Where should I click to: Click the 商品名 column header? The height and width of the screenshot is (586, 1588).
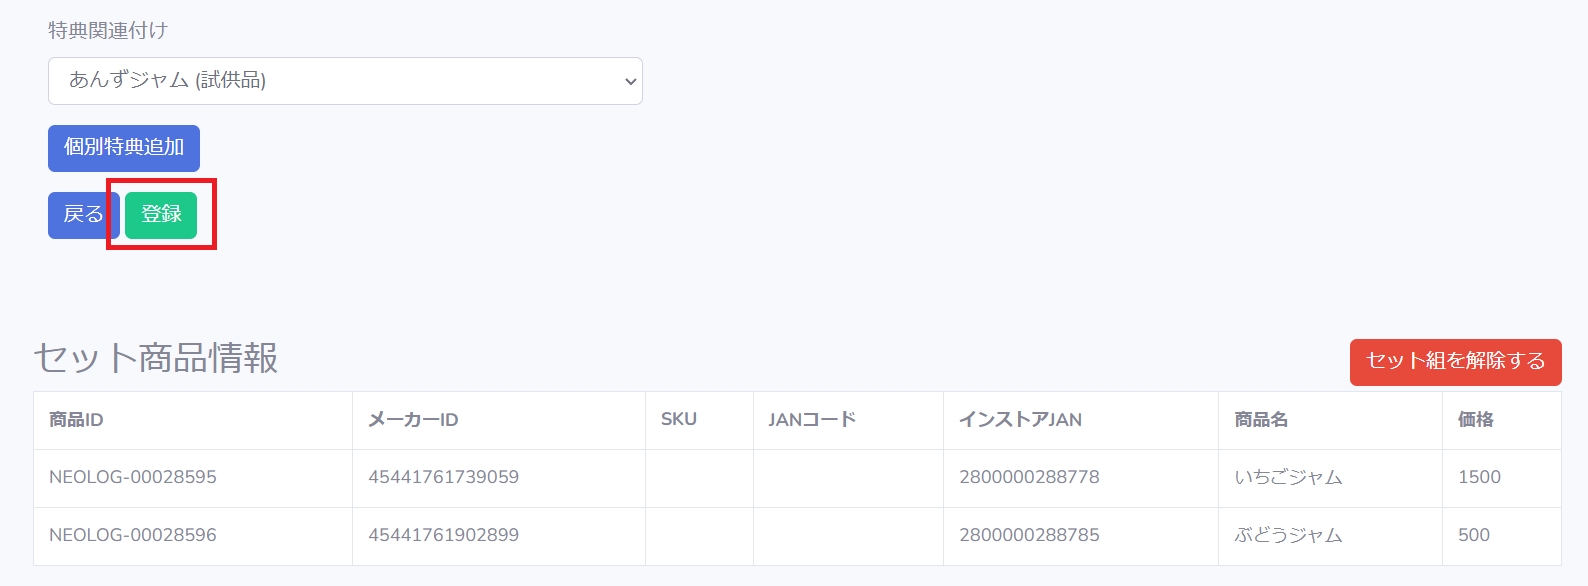pos(1261,420)
